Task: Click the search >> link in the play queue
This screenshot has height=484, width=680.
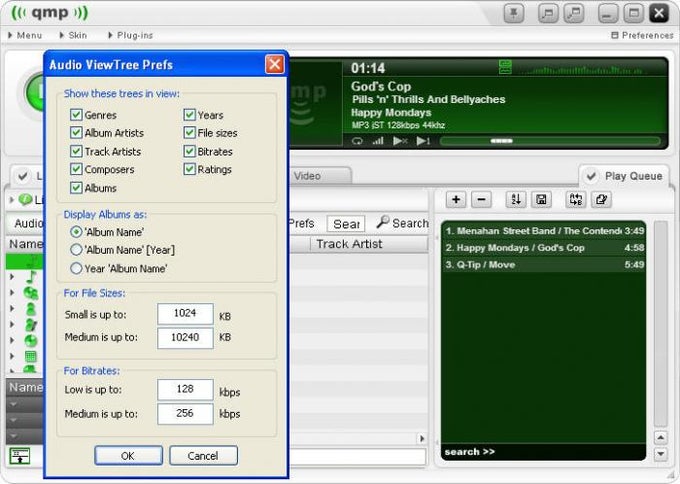Action: tap(470, 451)
